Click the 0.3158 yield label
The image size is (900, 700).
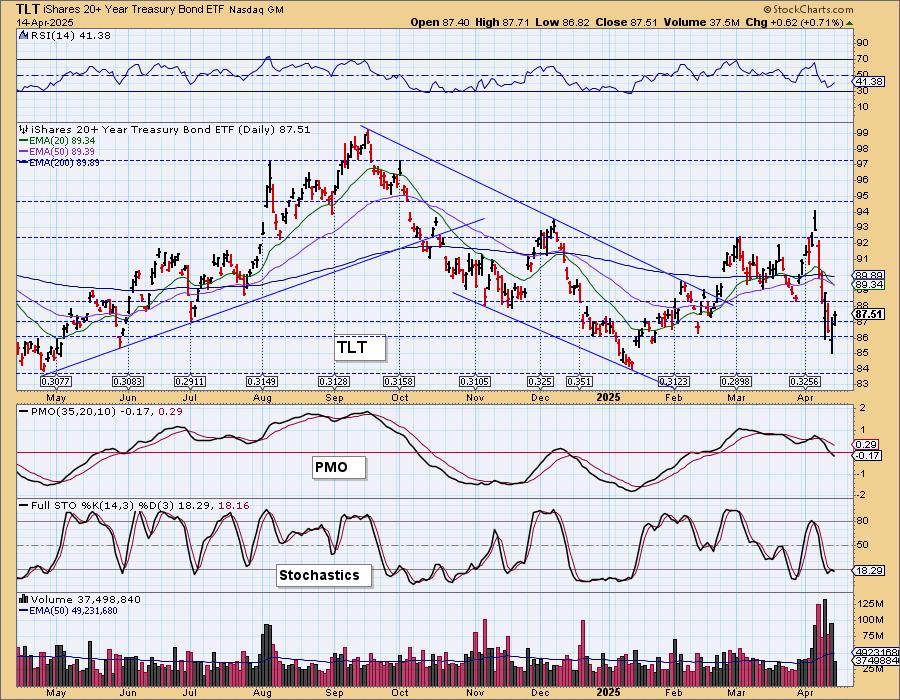[399, 381]
